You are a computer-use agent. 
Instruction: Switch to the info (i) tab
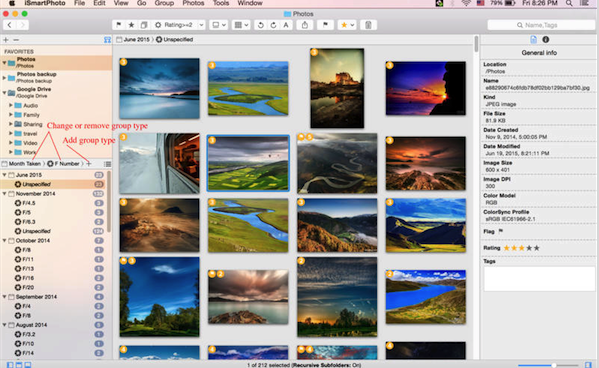(546, 39)
